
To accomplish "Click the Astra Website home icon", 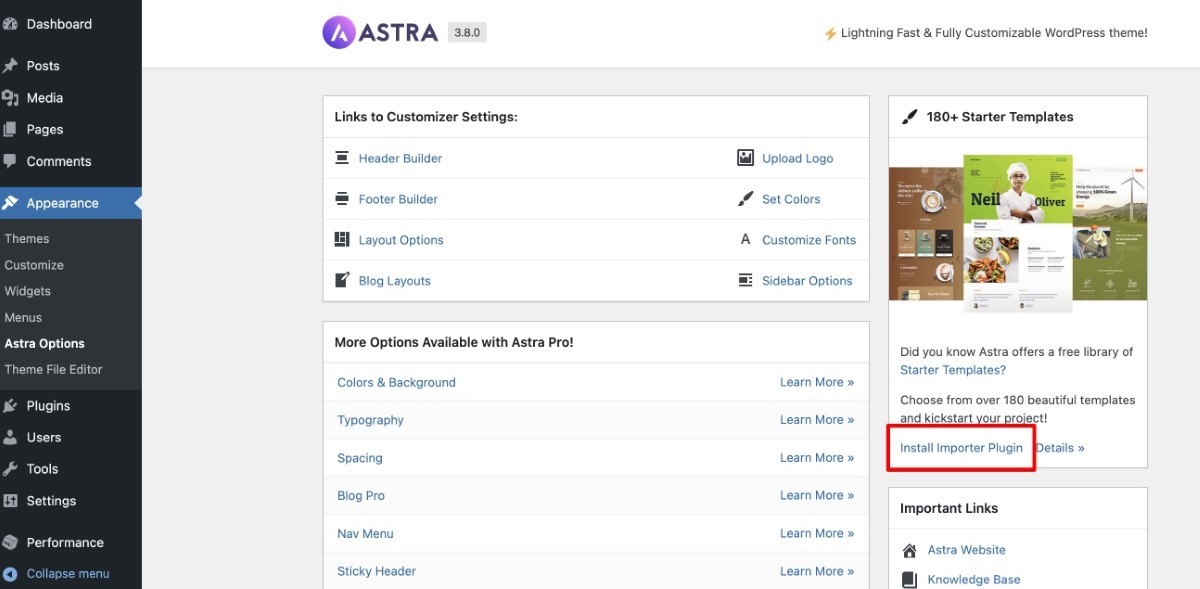I will click(909, 551).
